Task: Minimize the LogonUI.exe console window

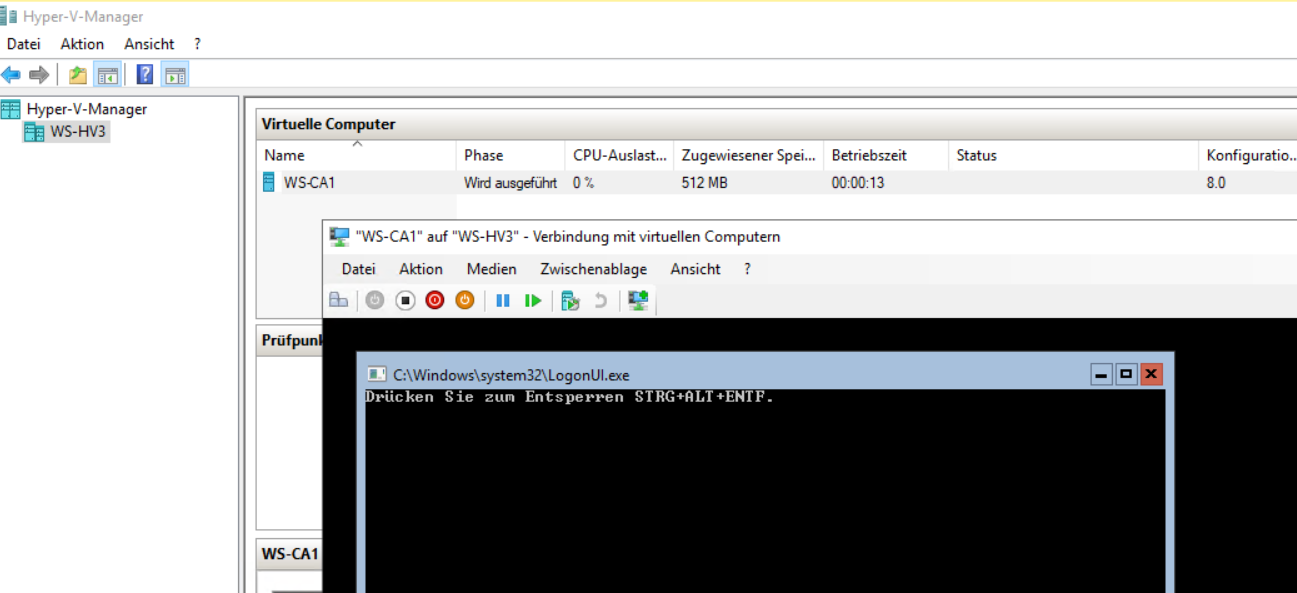Action: click(1102, 375)
